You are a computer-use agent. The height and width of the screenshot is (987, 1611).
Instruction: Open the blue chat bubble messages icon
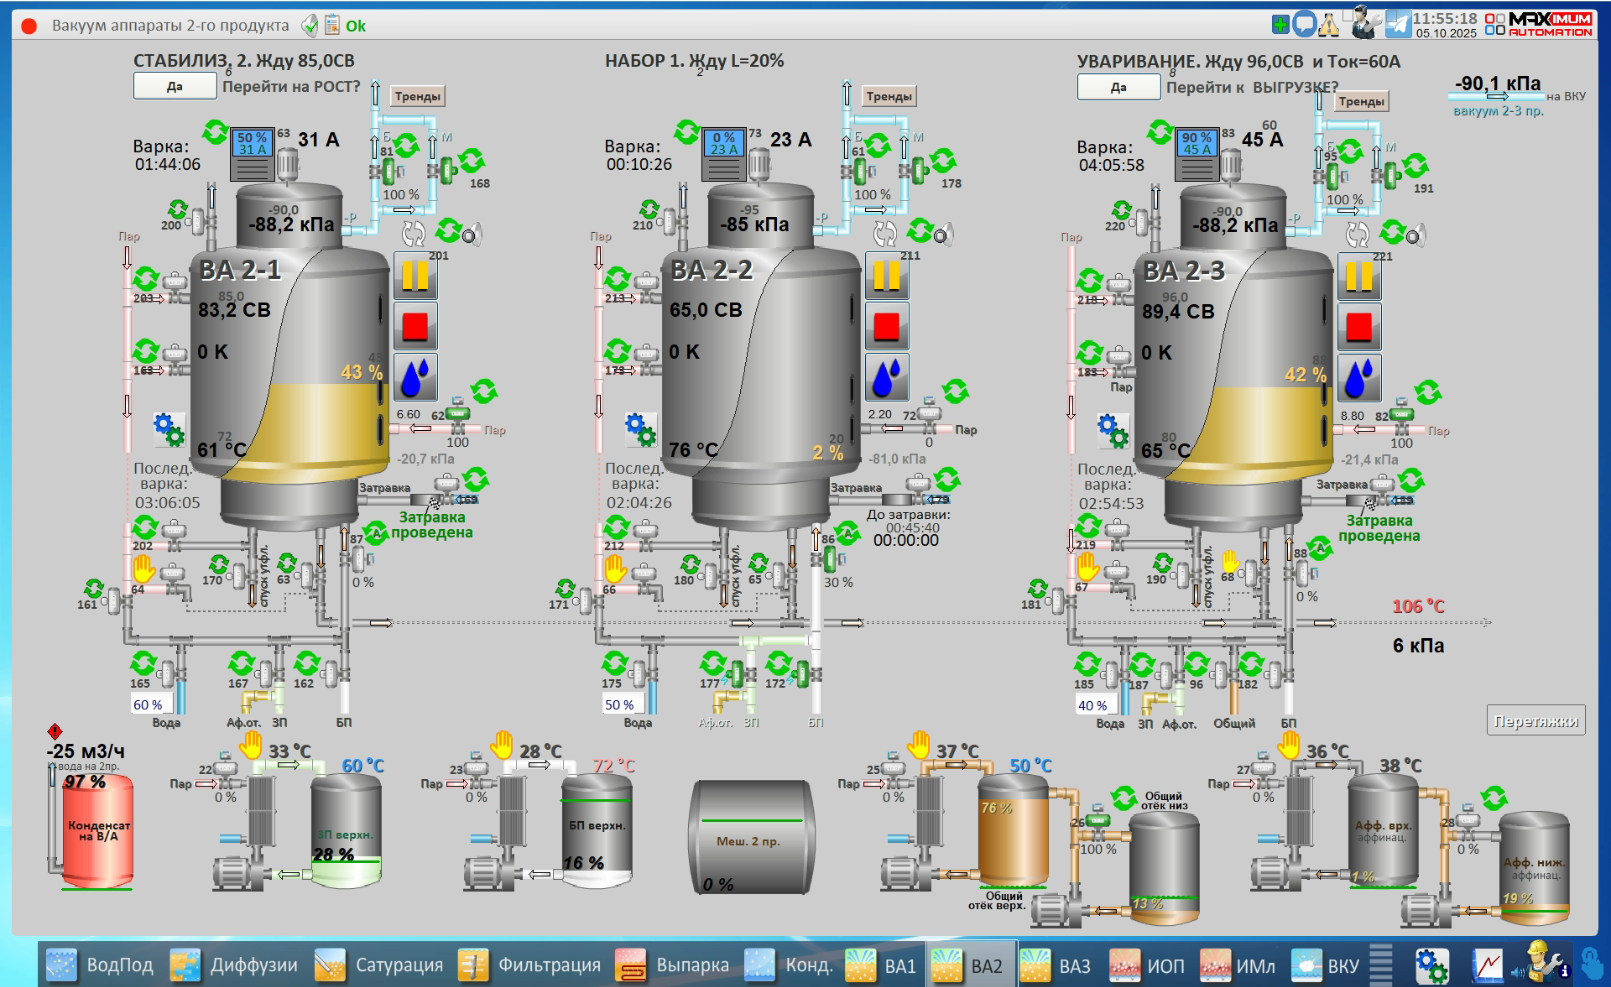pyautogui.click(x=1304, y=24)
